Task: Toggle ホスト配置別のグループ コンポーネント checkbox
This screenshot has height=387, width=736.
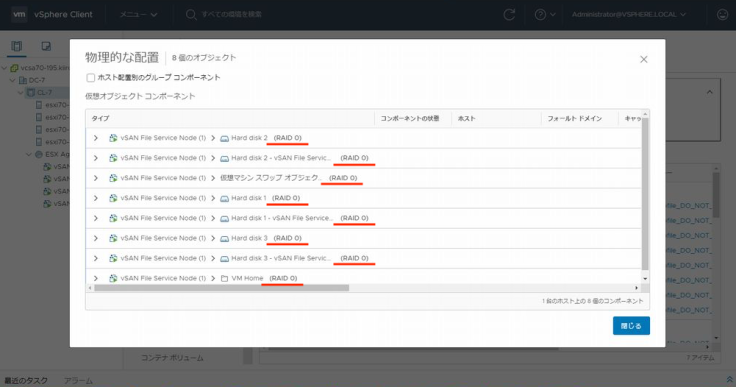Action: click(x=91, y=77)
